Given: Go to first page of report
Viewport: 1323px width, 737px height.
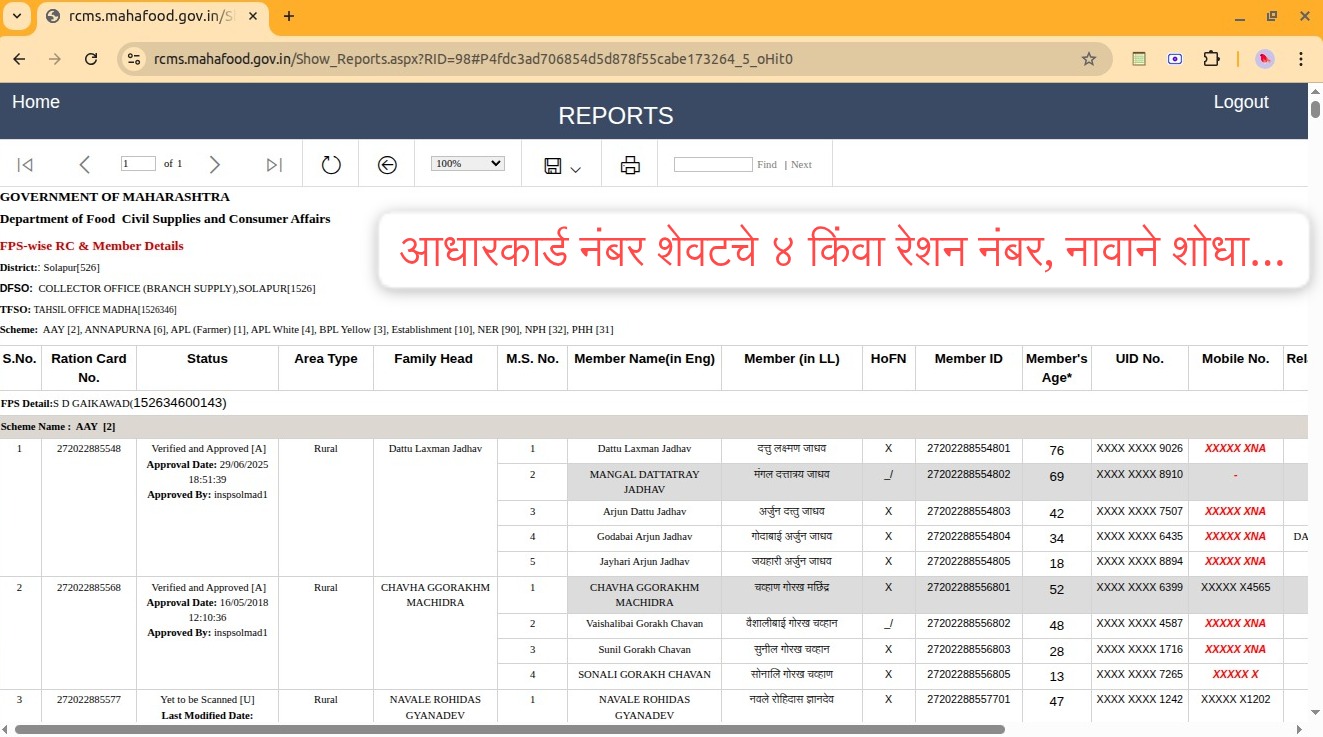Looking at the screenshot, I should point(26,165).
